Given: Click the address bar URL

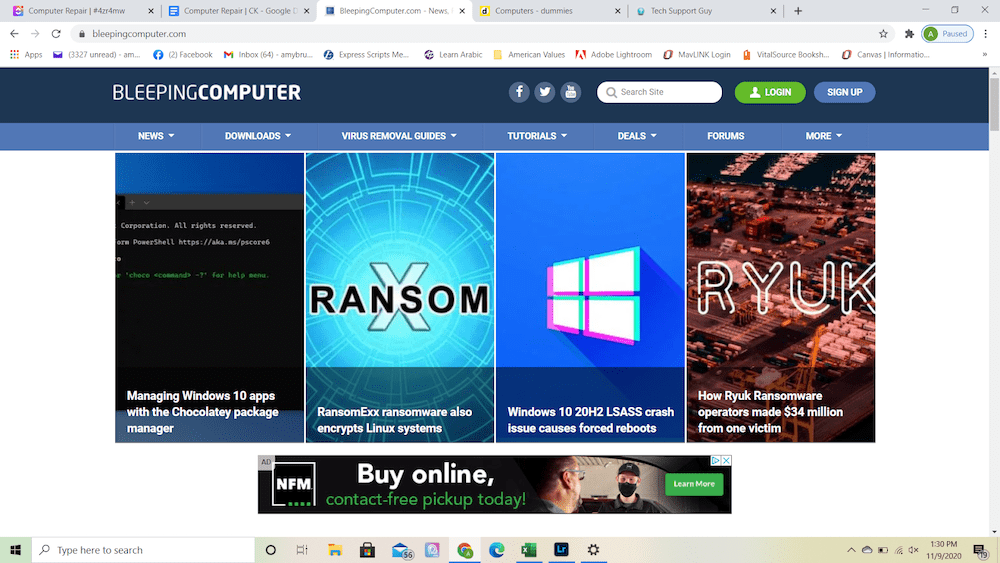Looking at the screenshot, I should coord(139,34).
